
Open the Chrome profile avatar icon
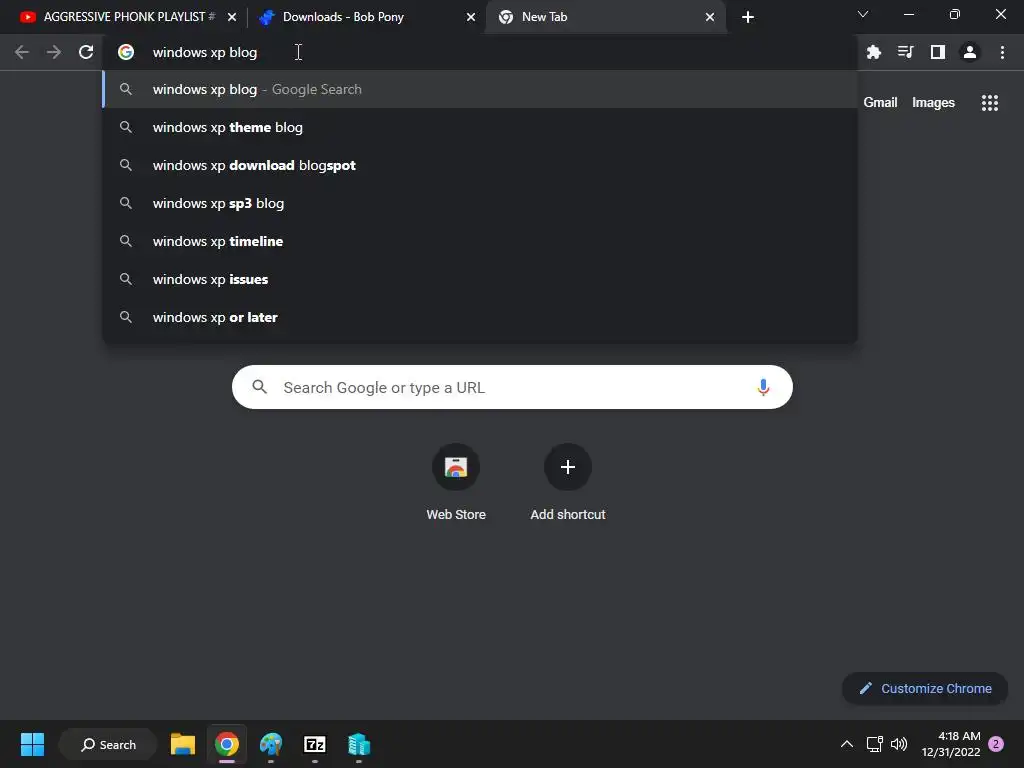[x=970, y=52]
